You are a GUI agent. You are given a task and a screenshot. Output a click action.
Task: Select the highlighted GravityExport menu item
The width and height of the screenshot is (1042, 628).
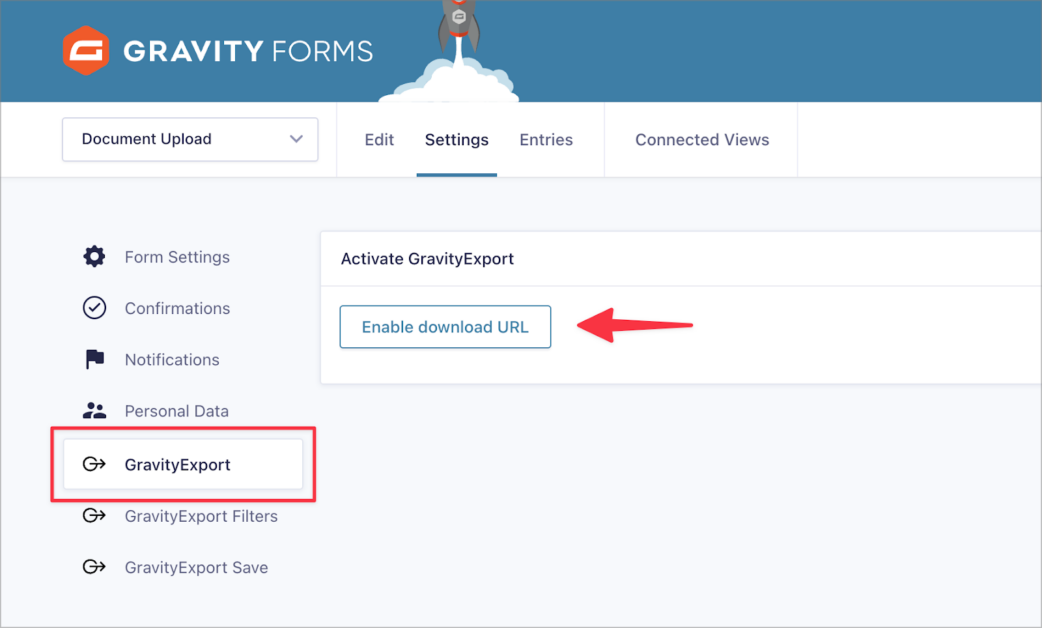coord(183,464)
